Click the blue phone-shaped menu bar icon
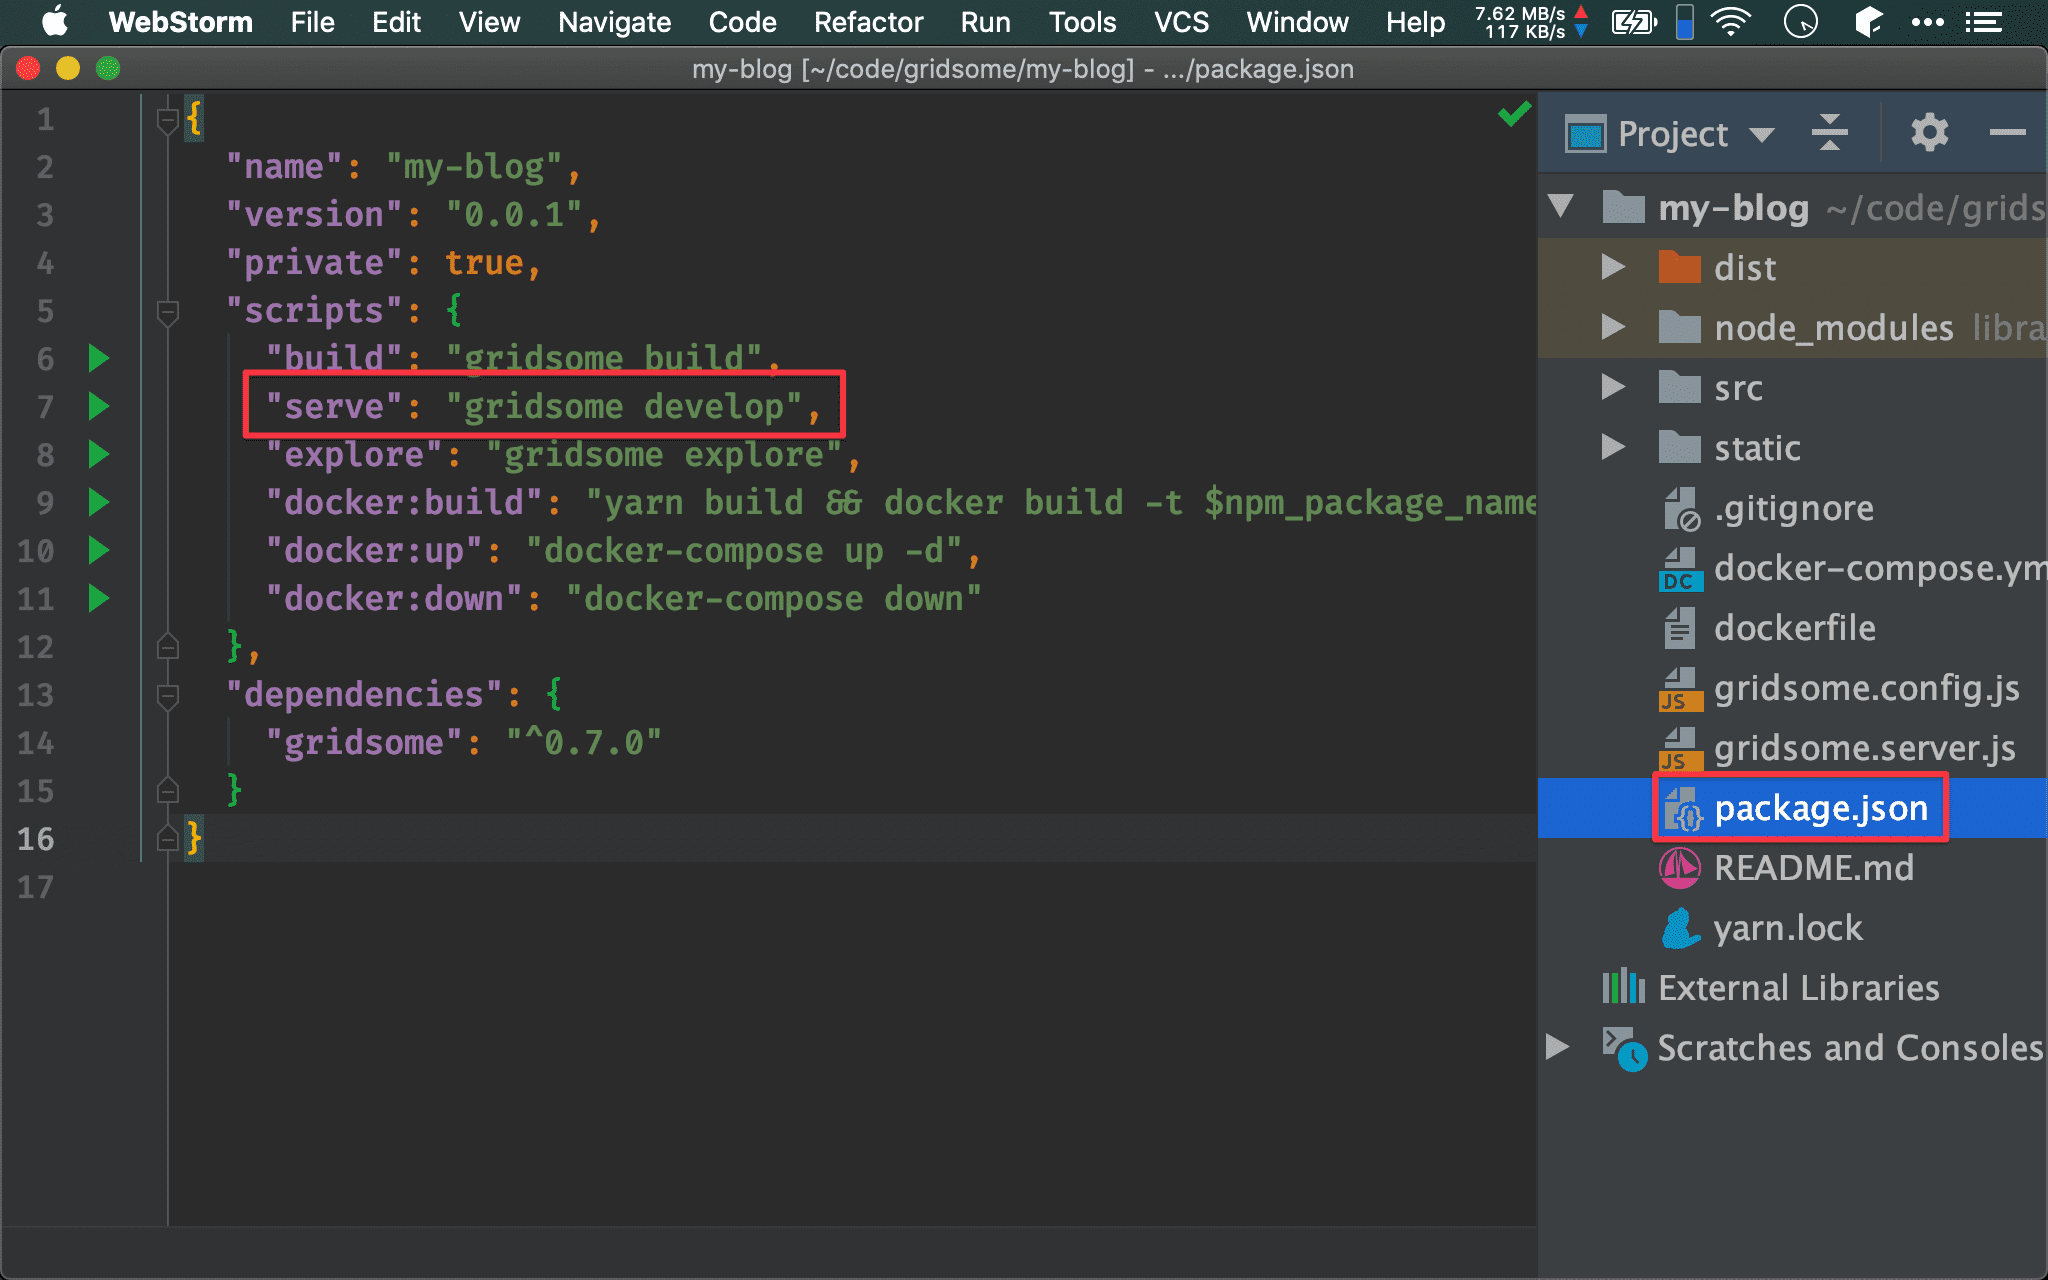 click(1684, 22)
